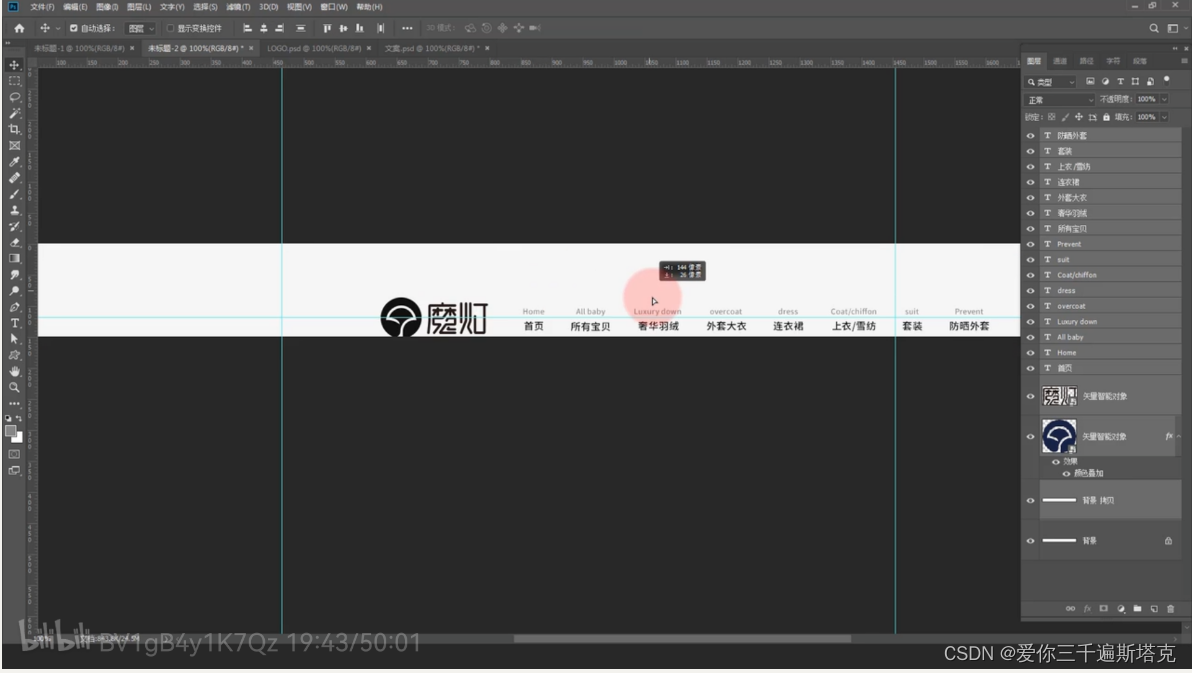This screenshot has height=673, width=1192.
Task: Toggle visibility of the 颜色叠加 effect
Action: [x=1067, y=473]
